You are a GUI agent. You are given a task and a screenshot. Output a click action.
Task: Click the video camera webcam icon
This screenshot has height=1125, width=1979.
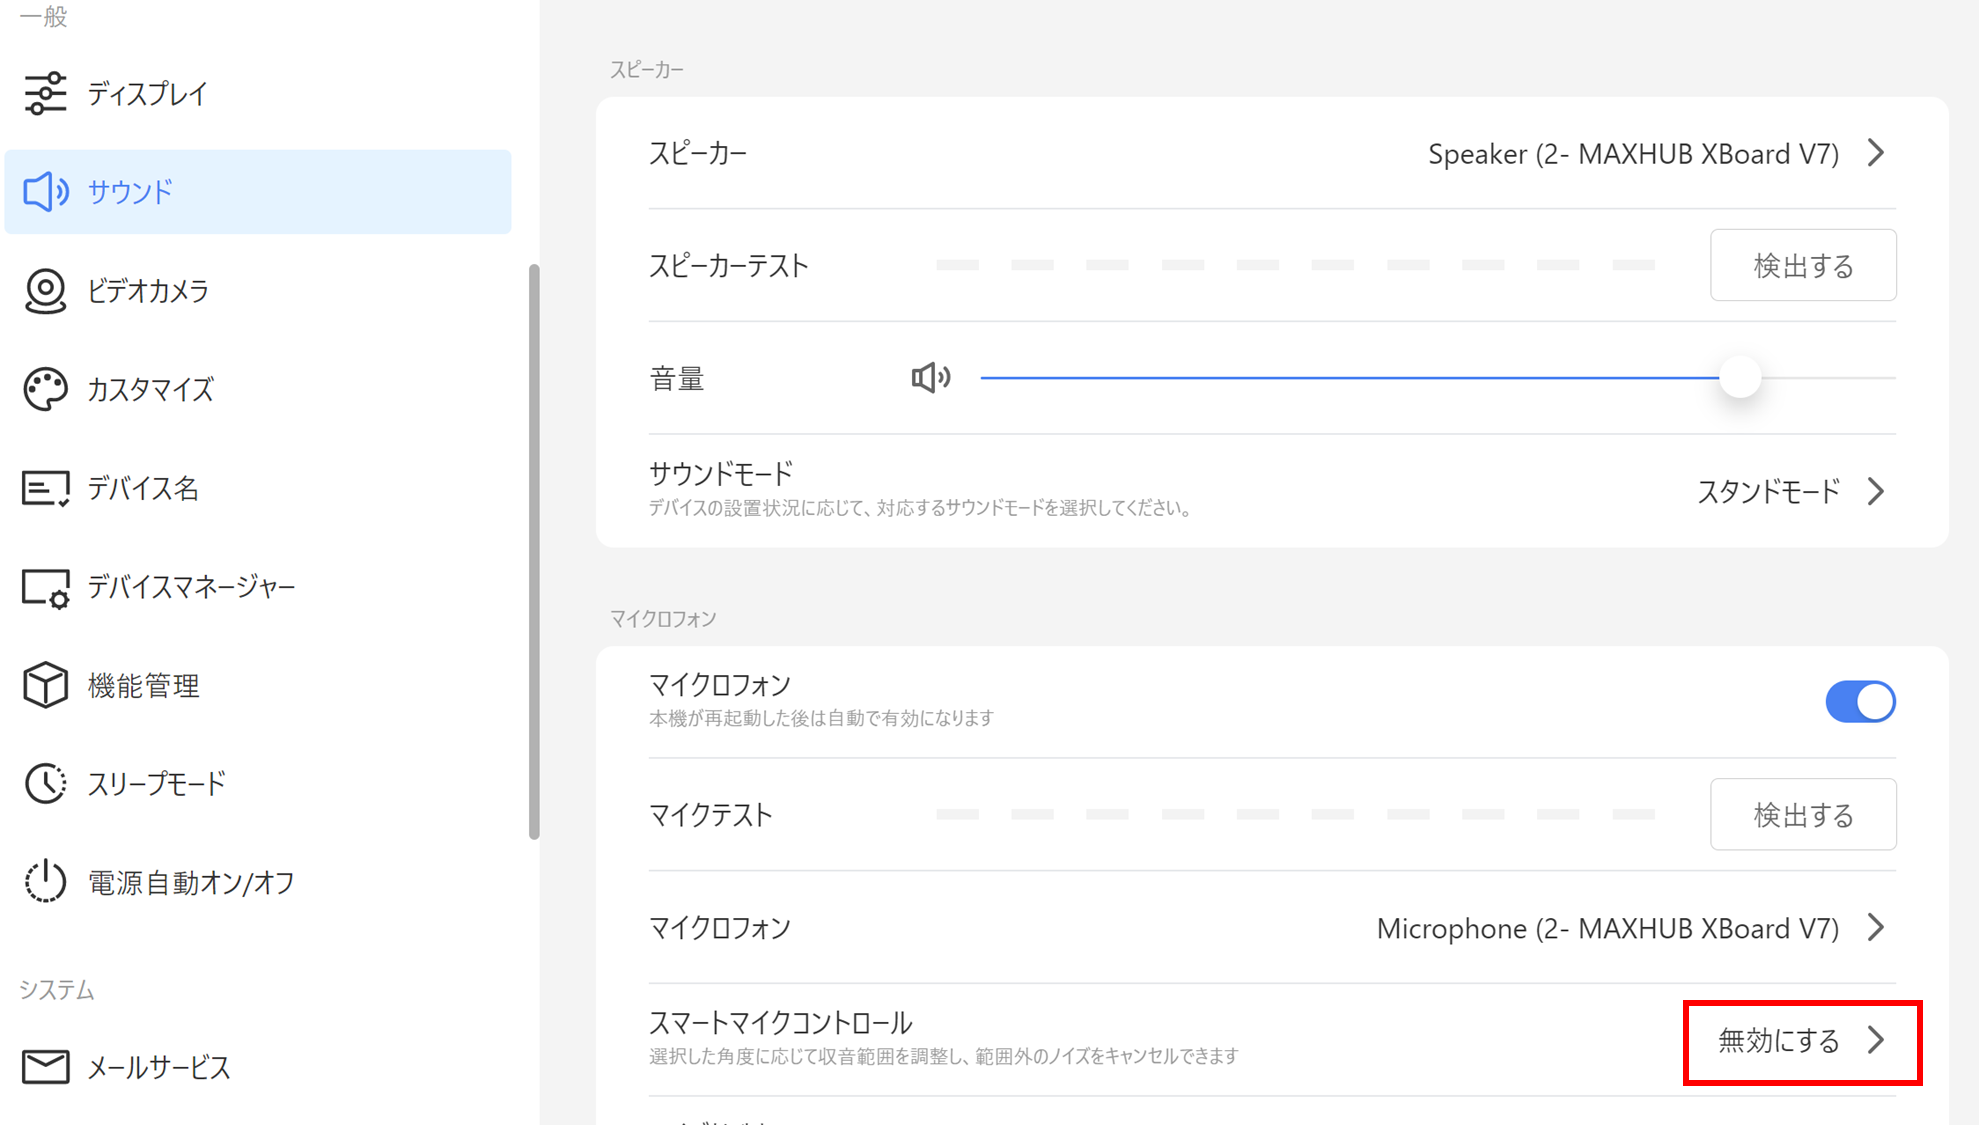(45, 291)
